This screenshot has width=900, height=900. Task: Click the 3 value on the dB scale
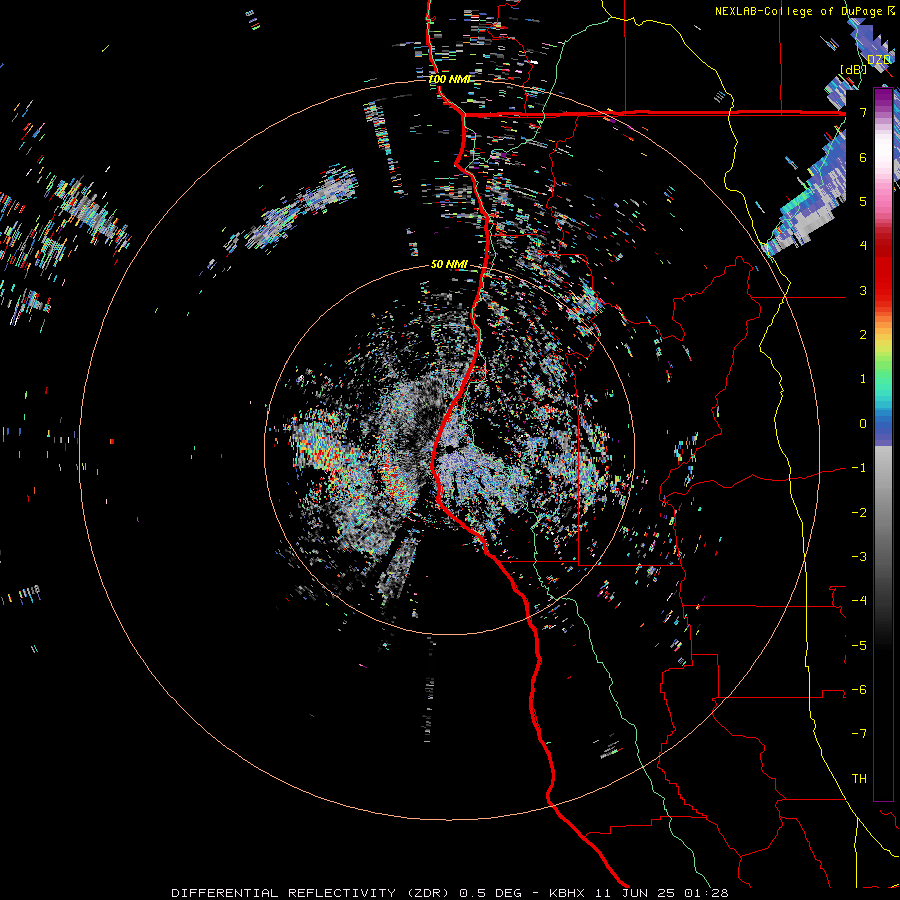tap(863, 290)
